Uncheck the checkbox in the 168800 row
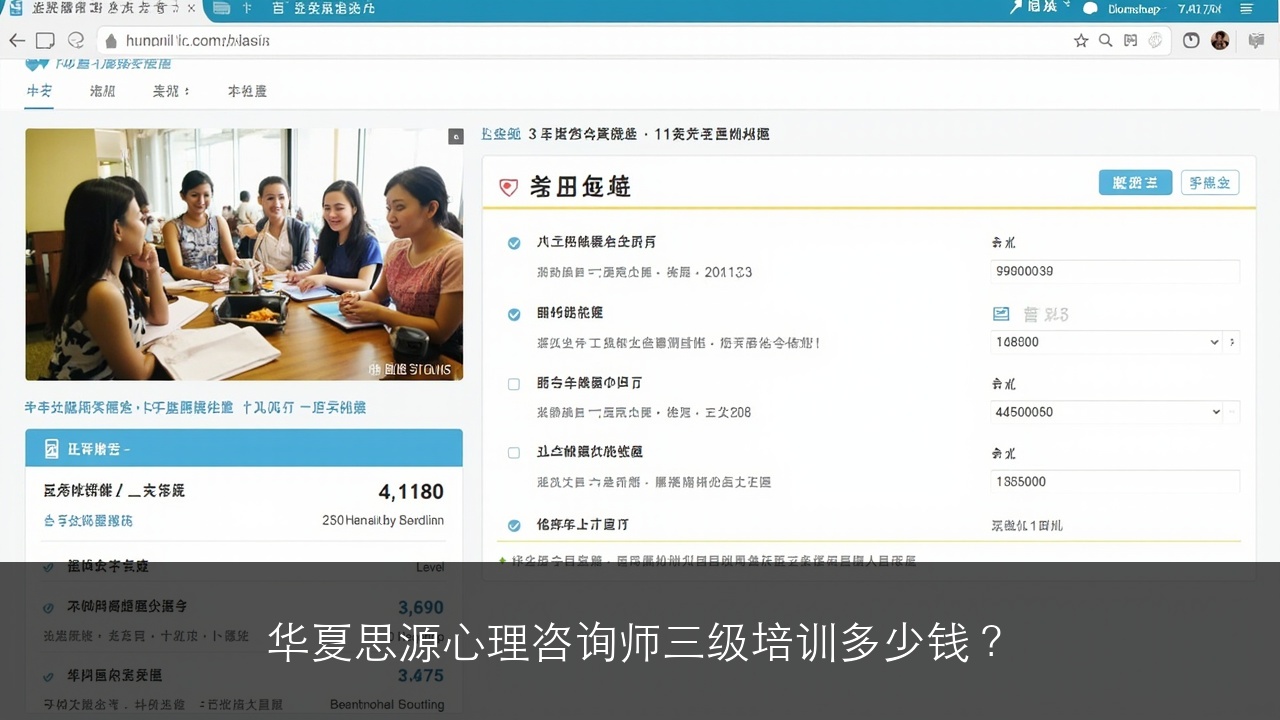 [514, 314]
